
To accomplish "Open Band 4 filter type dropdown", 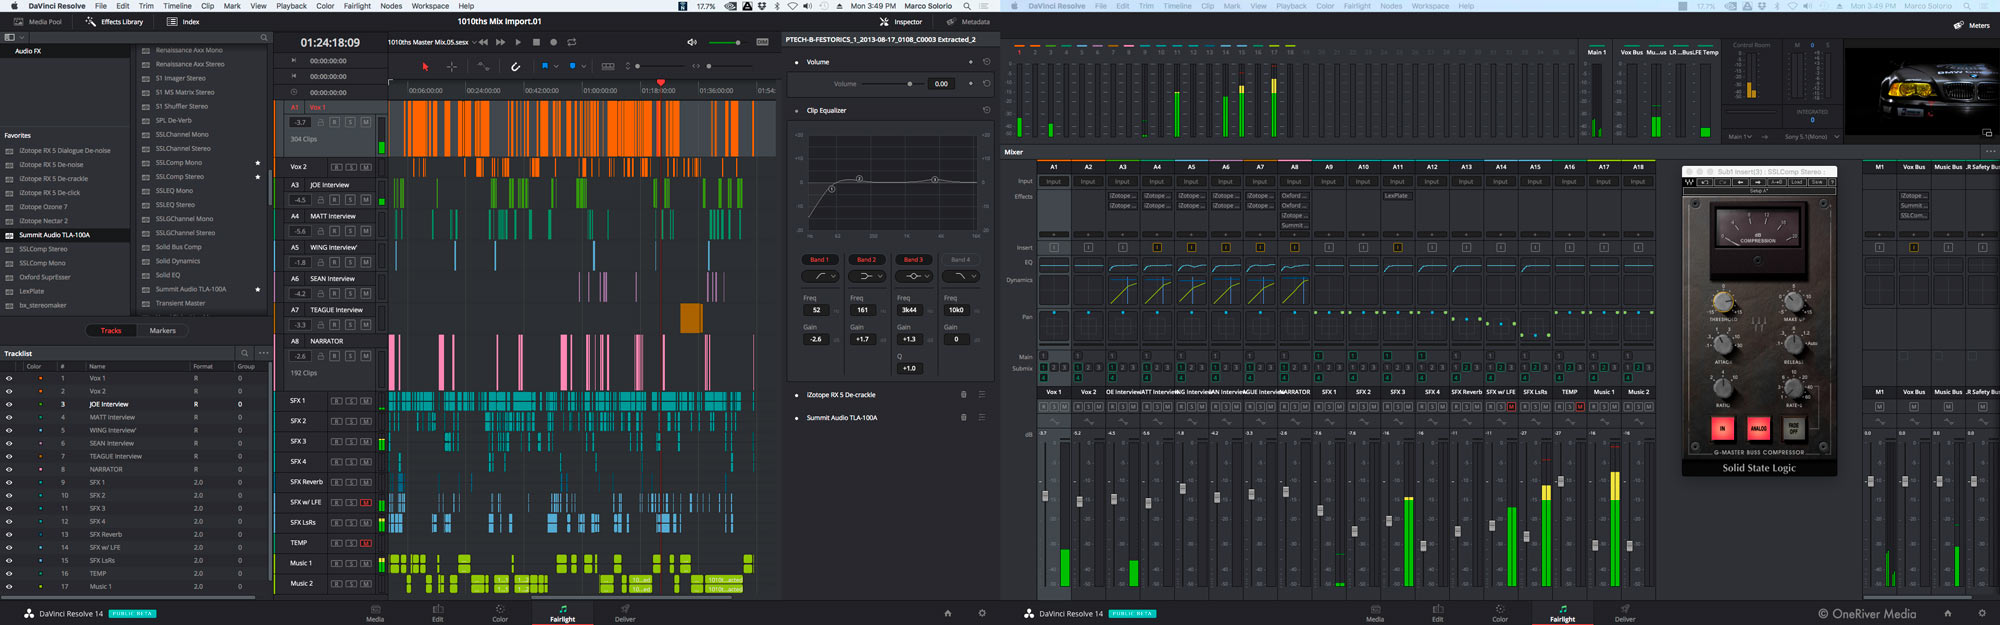I will [x=960, y=276].
